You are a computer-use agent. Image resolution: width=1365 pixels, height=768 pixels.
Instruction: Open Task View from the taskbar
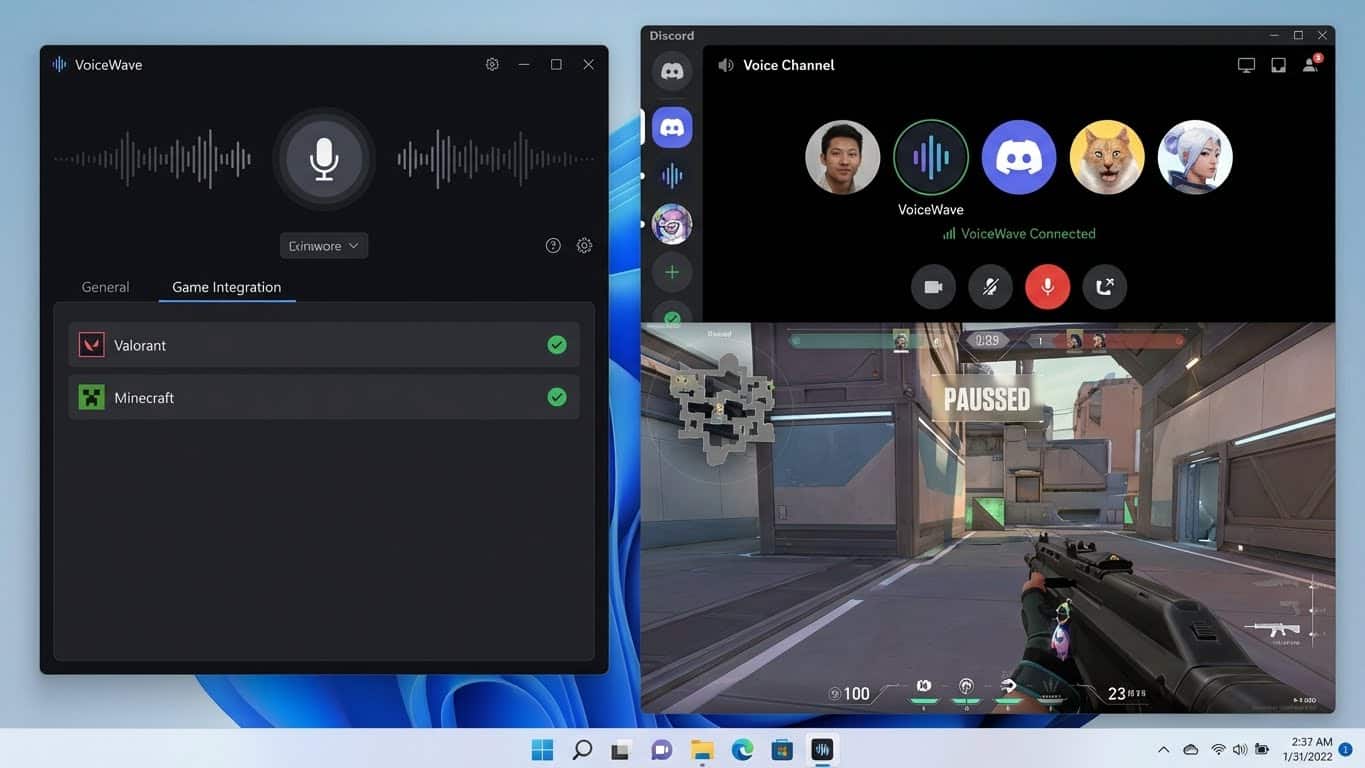pyautogui.click(x=621, y=749)
